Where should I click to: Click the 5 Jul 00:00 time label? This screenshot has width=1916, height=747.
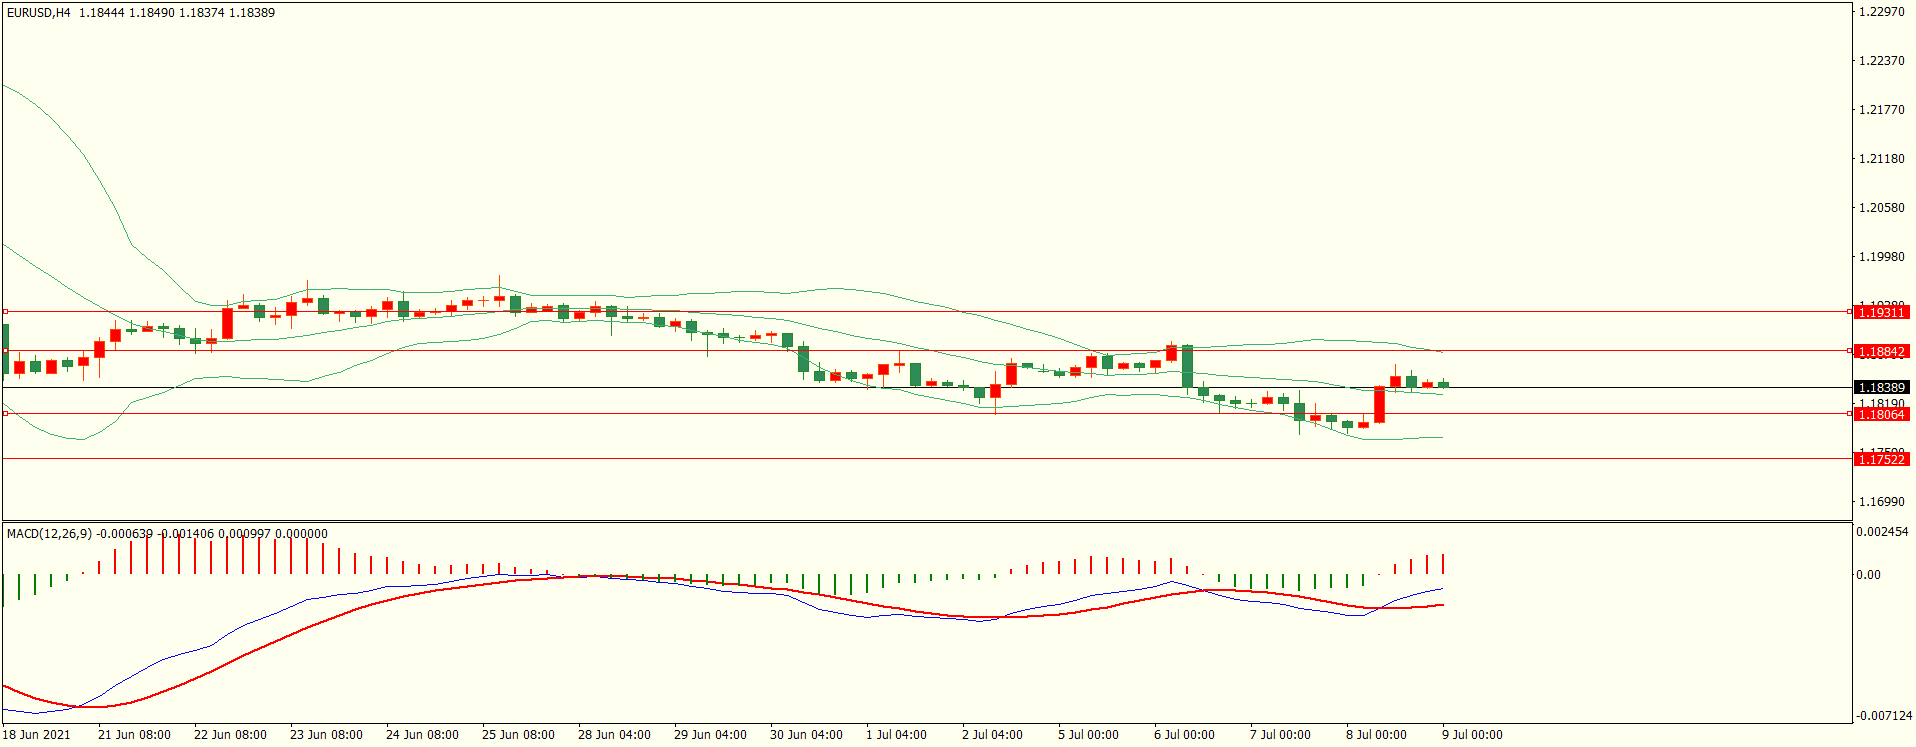pos(1088,735)
